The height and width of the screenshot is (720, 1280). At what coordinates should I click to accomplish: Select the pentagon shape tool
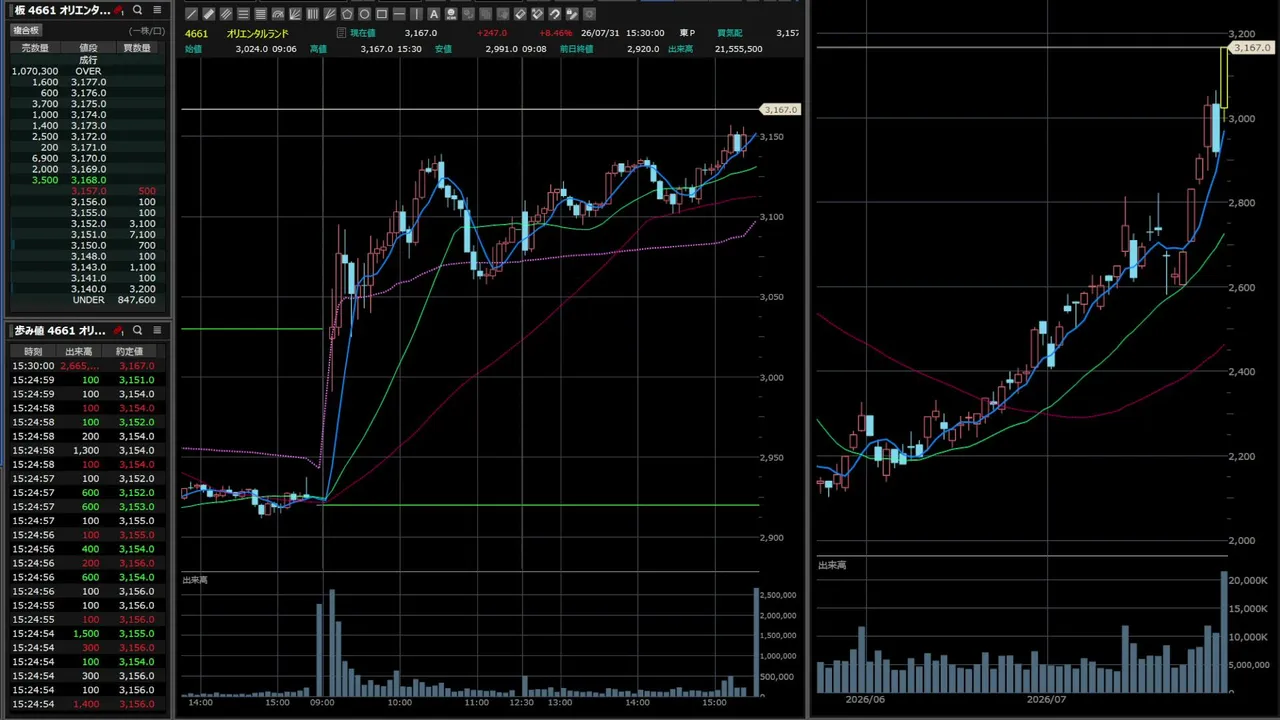coord(347,14)
